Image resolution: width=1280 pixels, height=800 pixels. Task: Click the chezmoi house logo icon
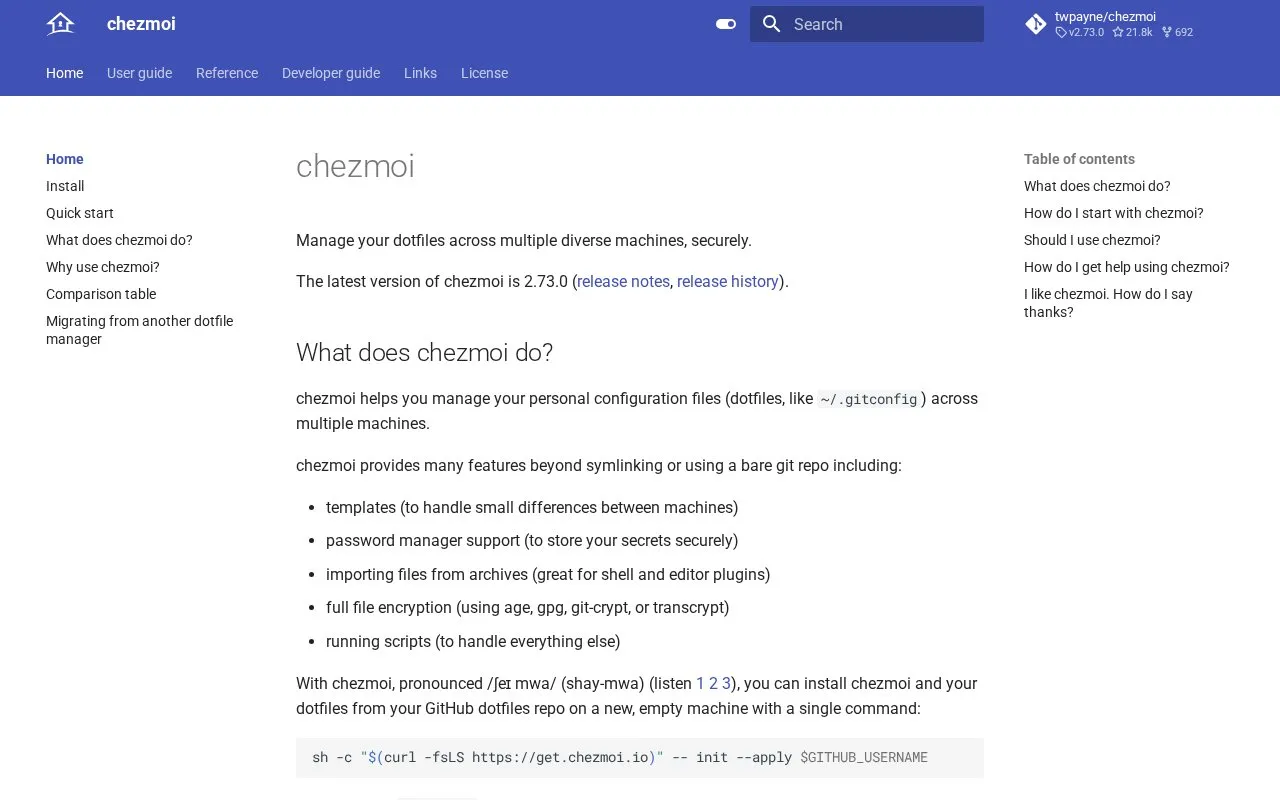click(x=61, y=24)
